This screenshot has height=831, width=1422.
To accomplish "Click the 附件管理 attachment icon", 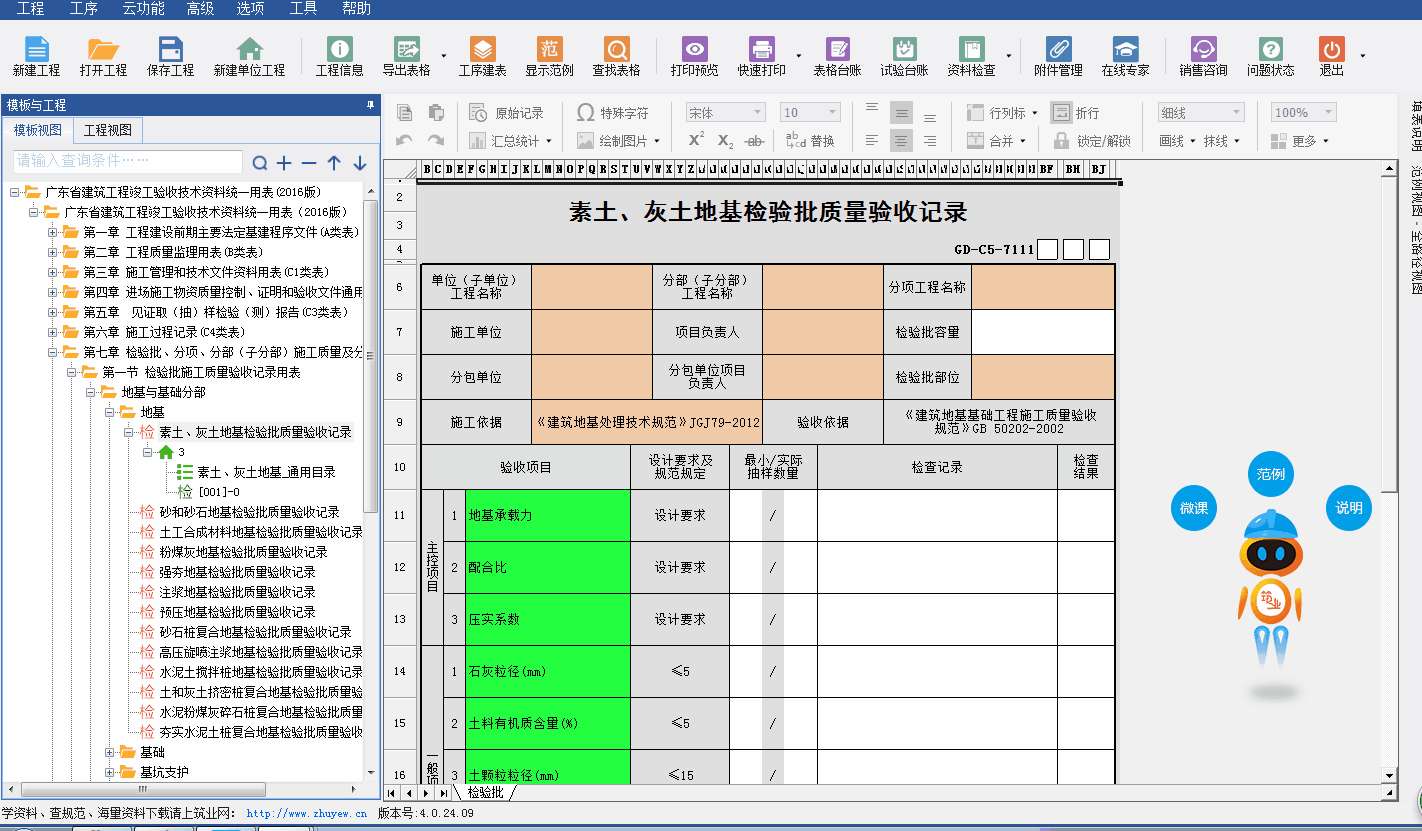I will (1058, 50).
